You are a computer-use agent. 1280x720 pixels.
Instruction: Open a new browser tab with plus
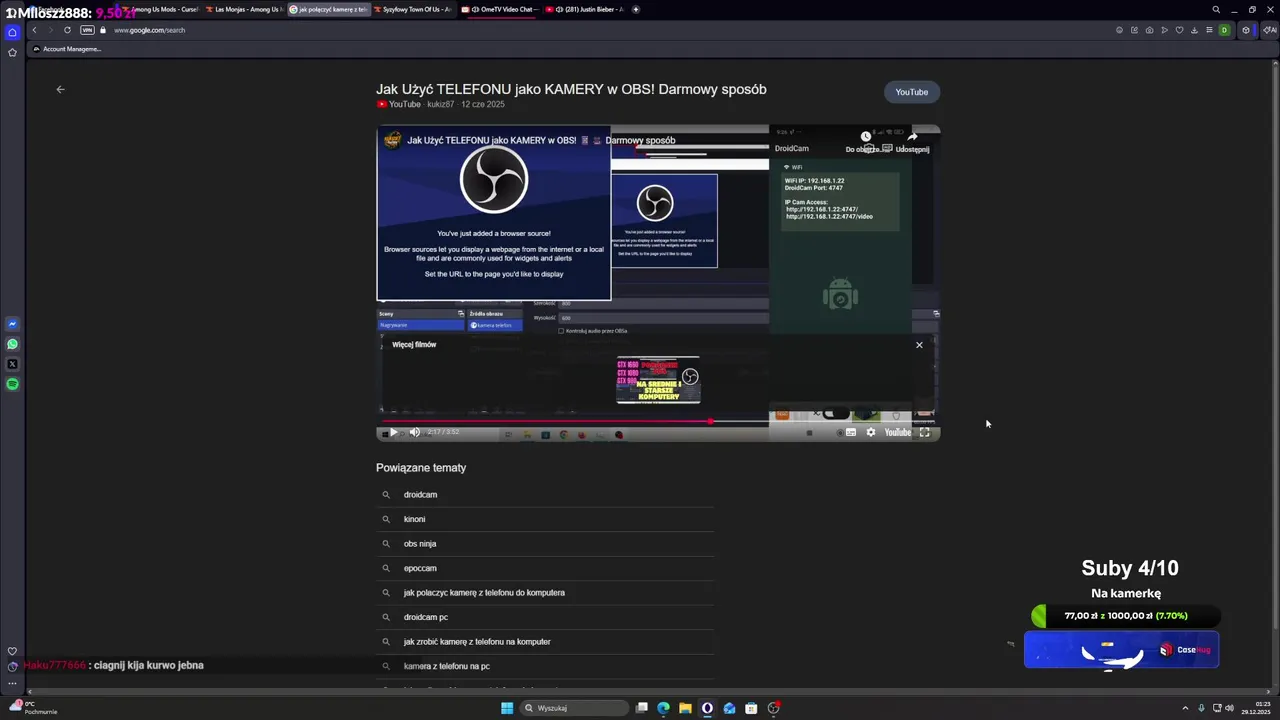click(x=636, y=9)
